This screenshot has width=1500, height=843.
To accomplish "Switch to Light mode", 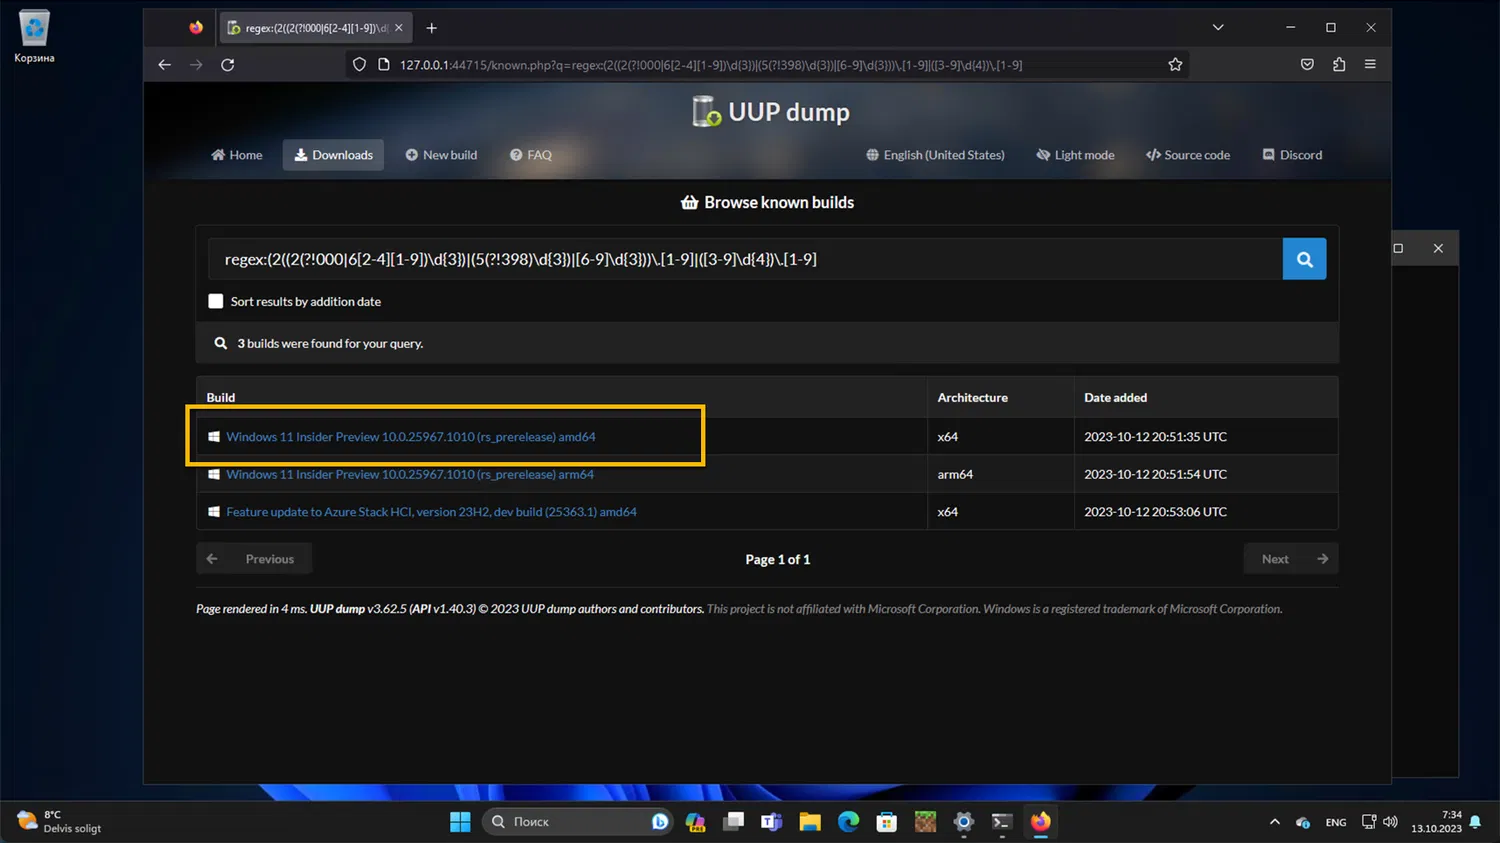I will click(1075, 155).
